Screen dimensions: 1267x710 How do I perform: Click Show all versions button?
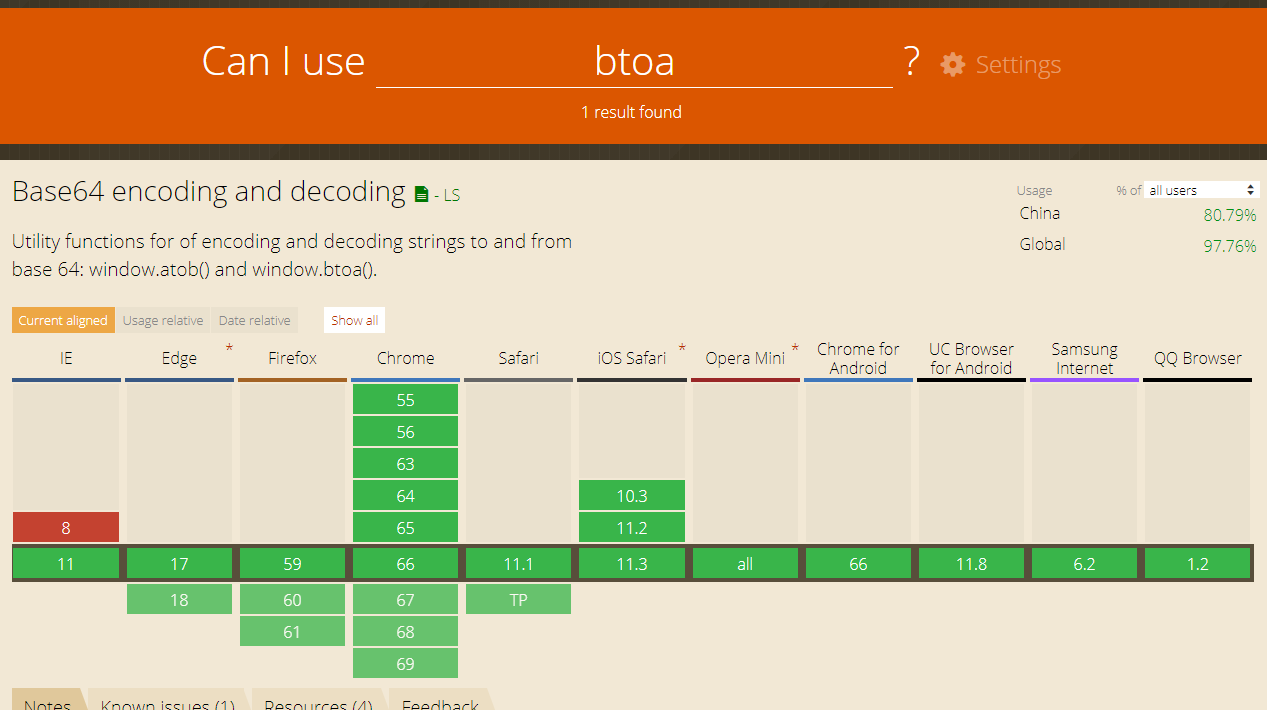coord(355,320)
